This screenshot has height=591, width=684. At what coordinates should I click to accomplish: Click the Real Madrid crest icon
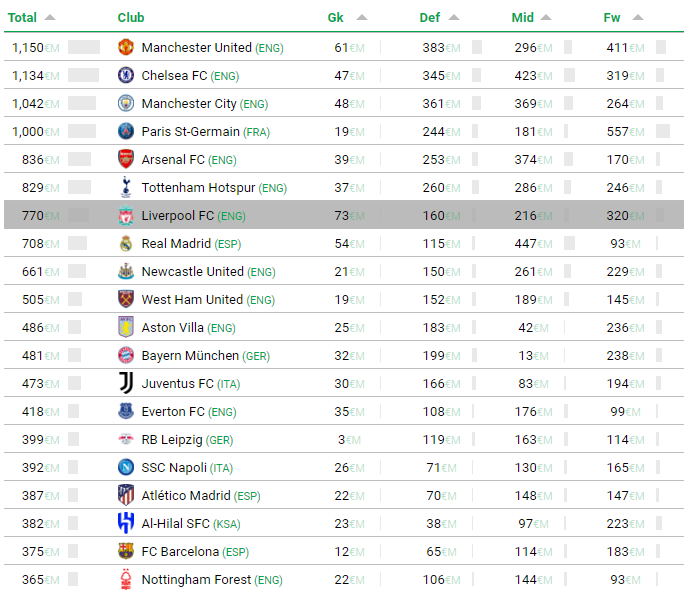(126, 243)
